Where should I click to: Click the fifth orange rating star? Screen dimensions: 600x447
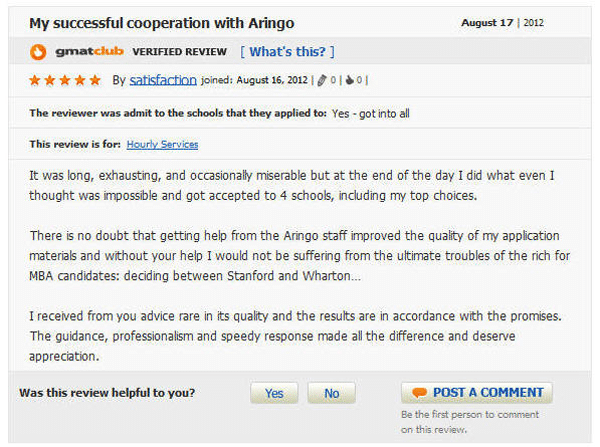95,80
